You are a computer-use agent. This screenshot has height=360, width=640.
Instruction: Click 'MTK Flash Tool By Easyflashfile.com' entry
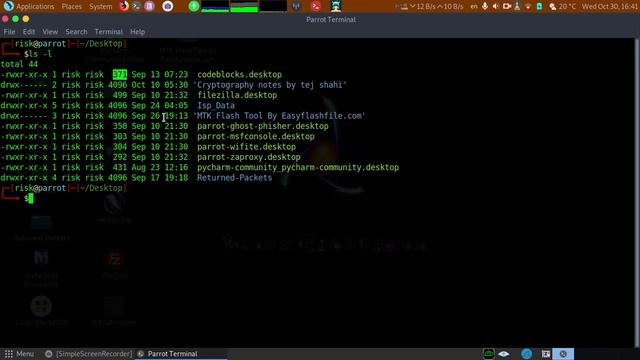coord(279,116)
